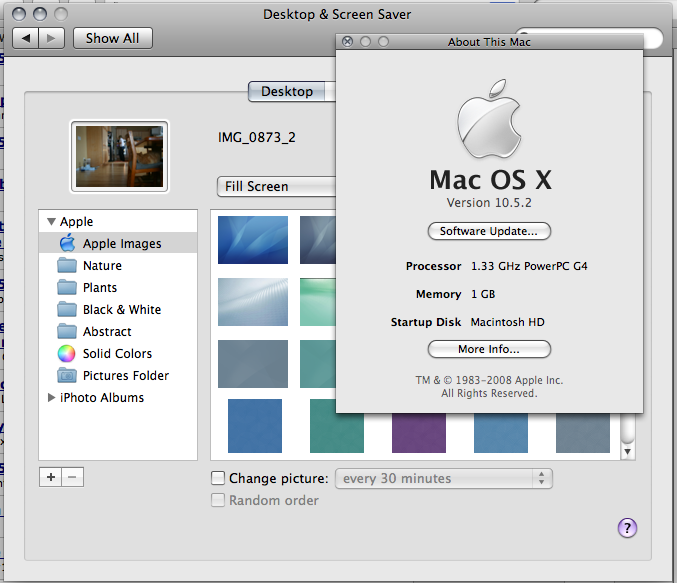Click the Show All button
The image size is (677, 583).
[113, 38]
